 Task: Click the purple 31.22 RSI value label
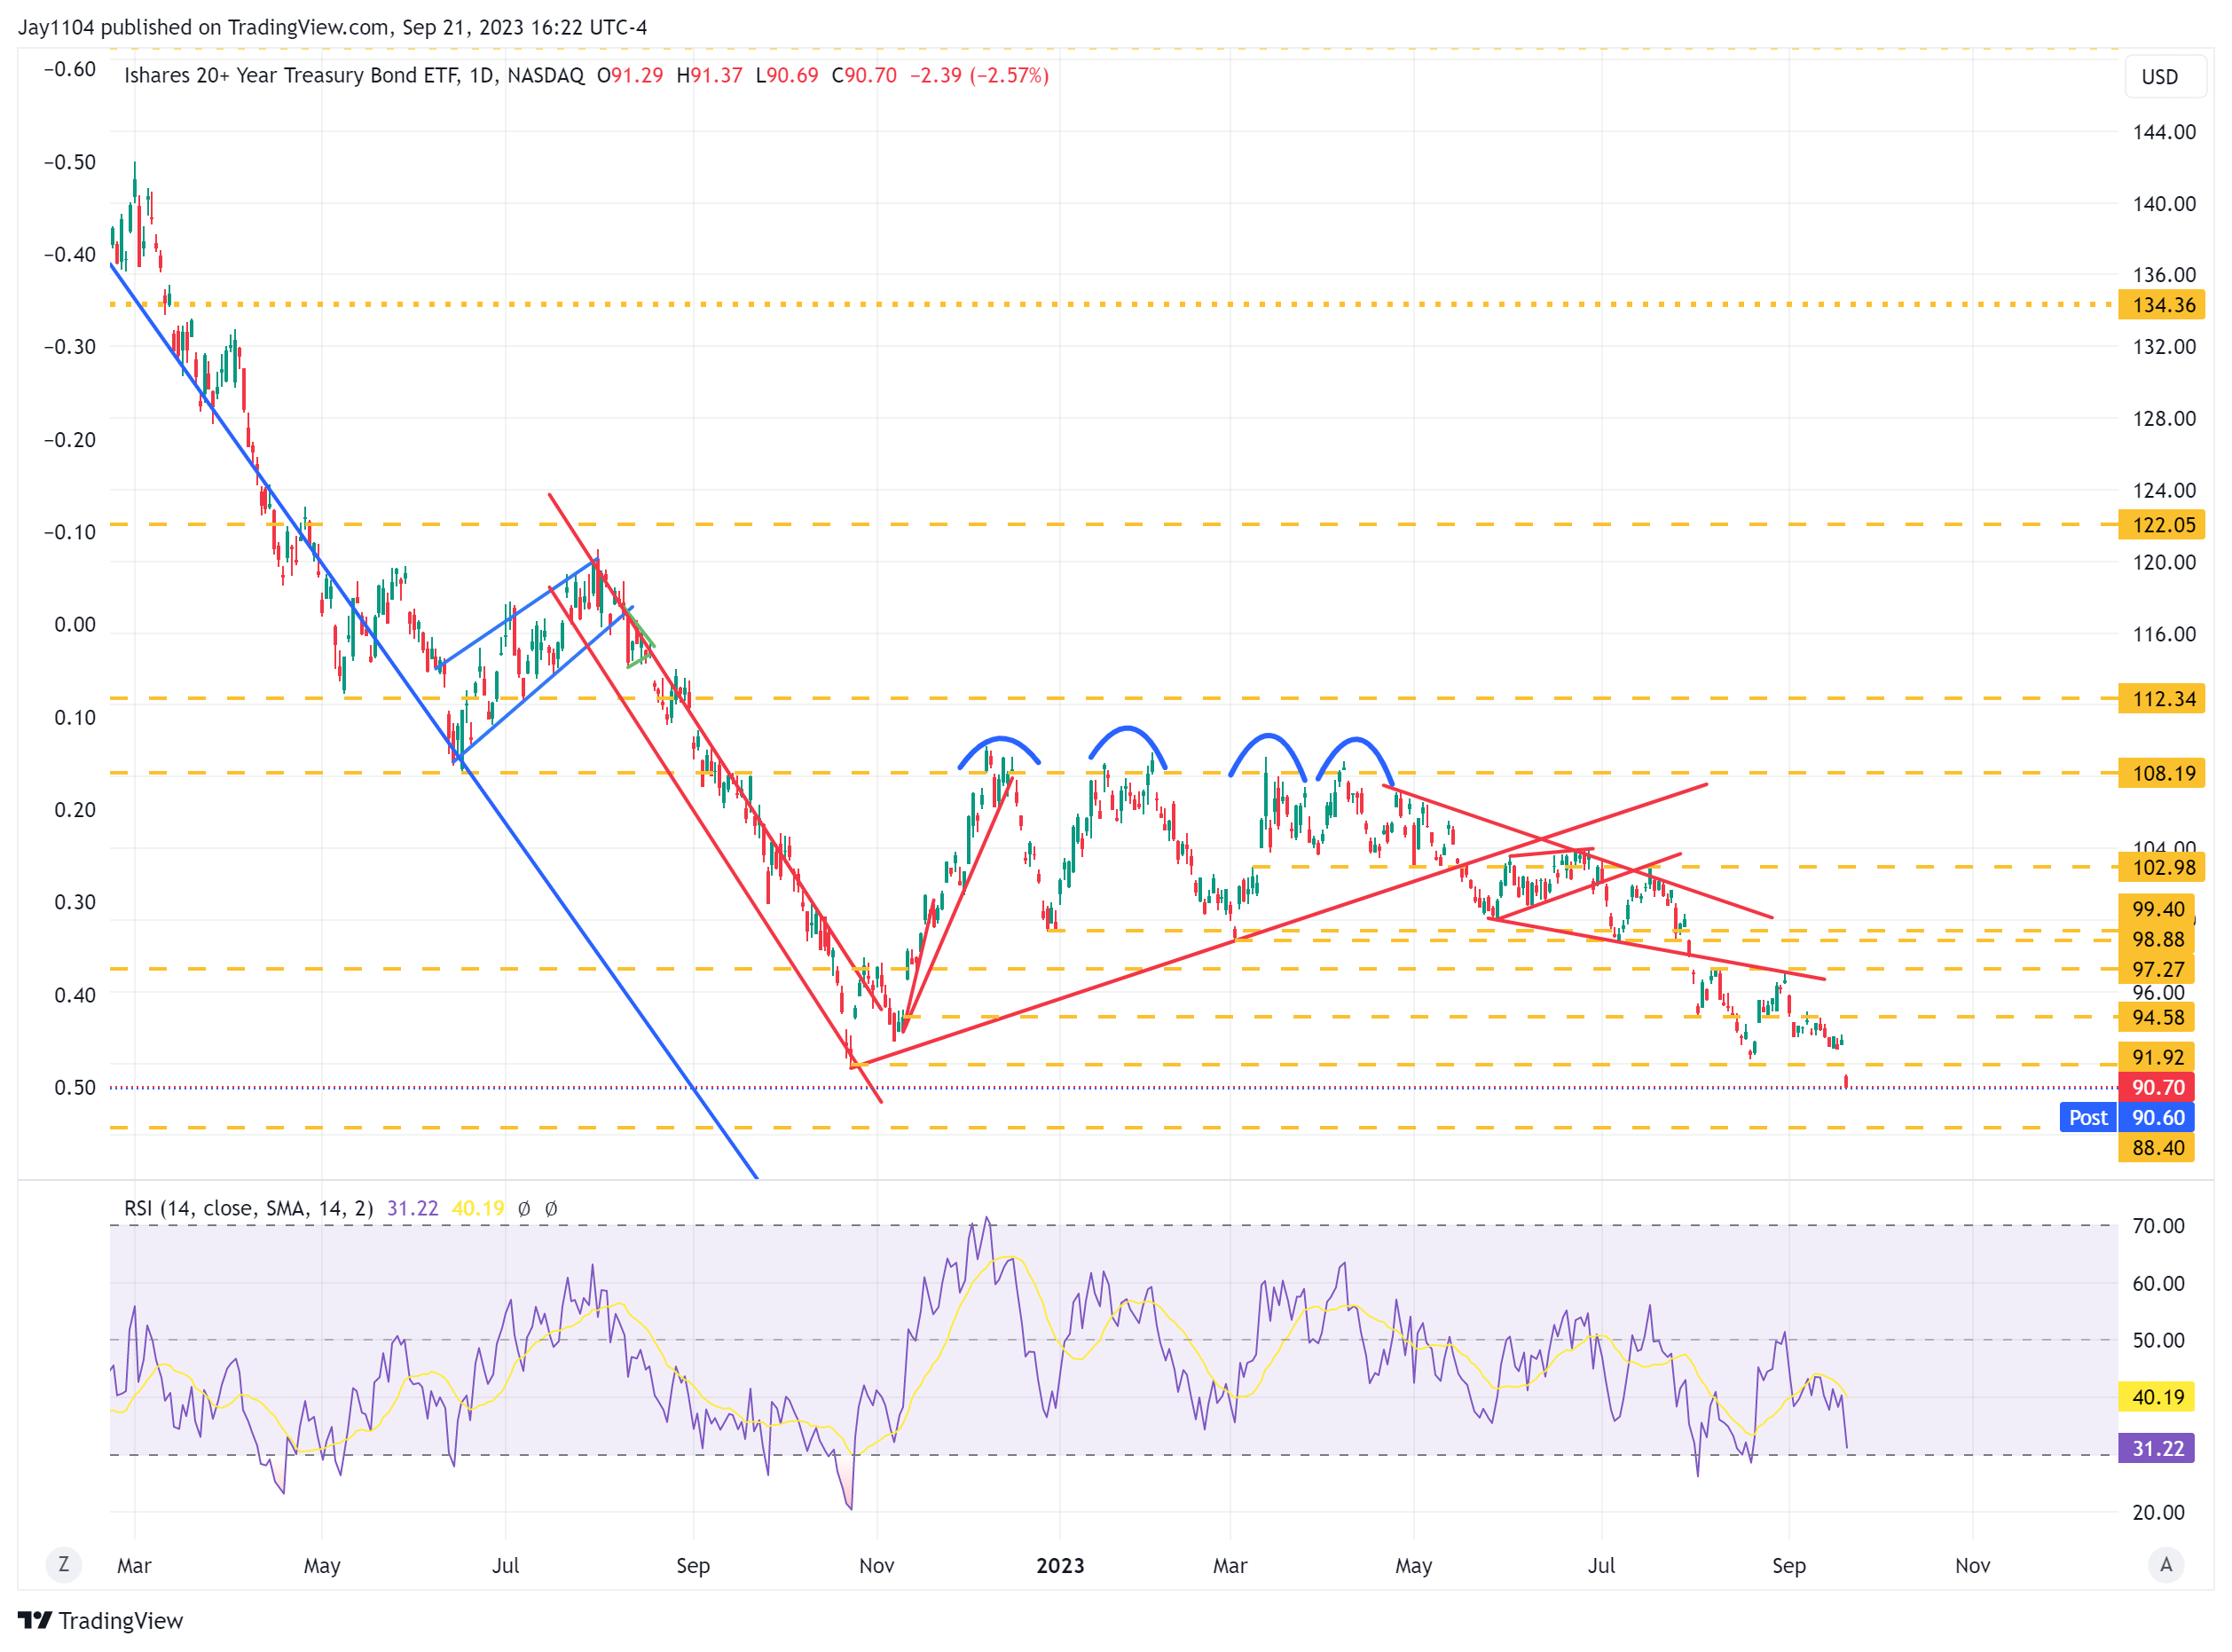2157,1449
